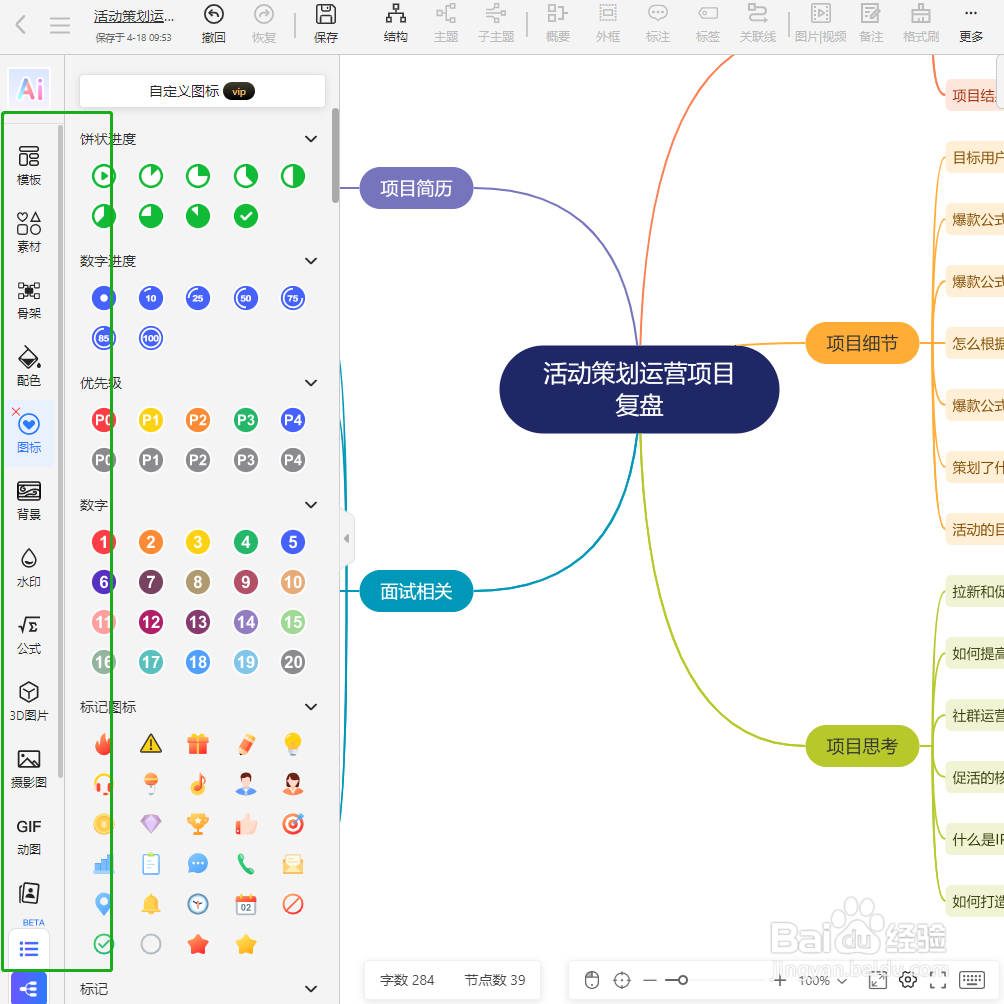1004x1004 pixels.
Task: Click the 概要 summary tool
Action: (558, 24)
